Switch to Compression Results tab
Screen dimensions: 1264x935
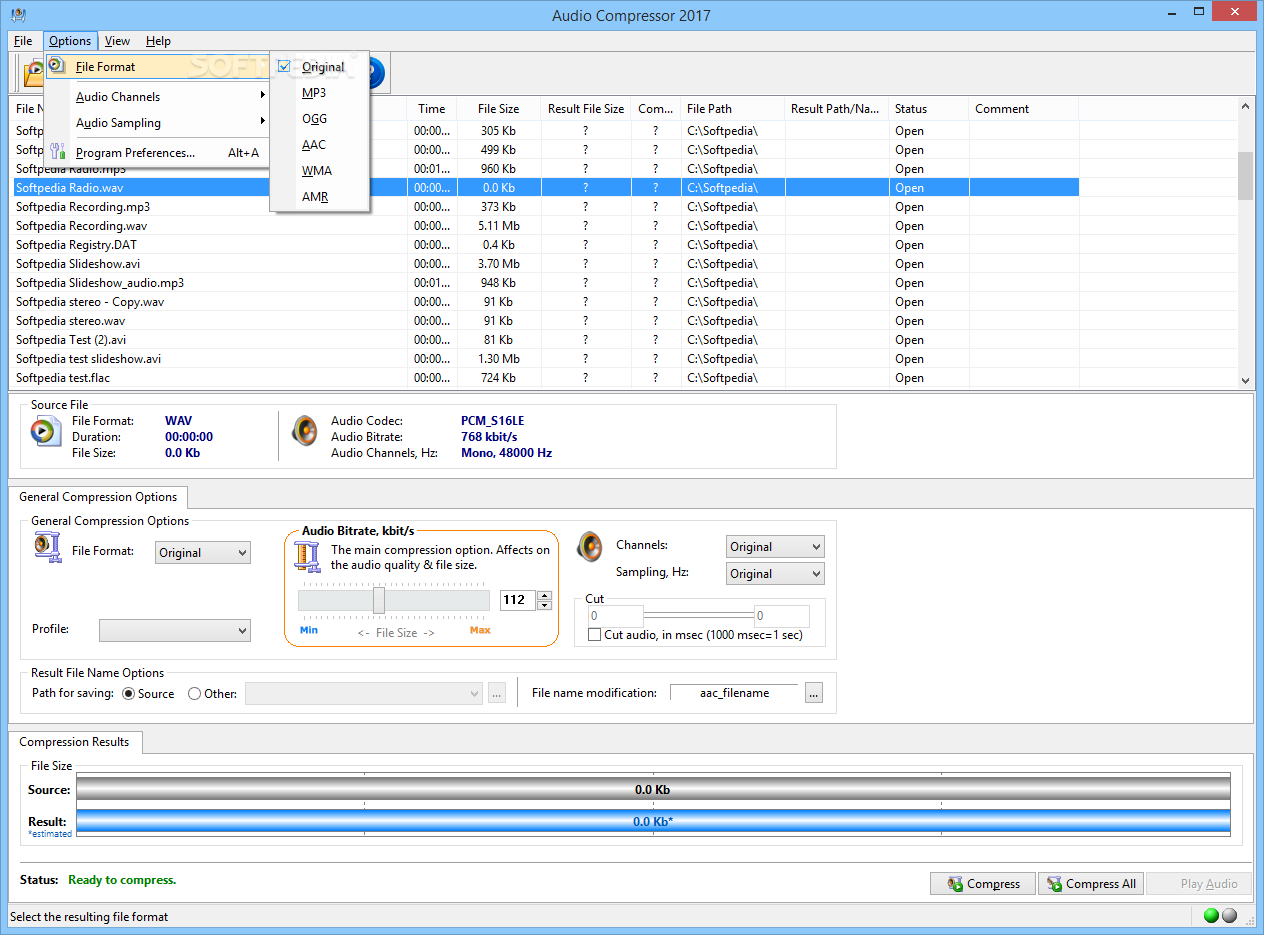pos(75,742)
